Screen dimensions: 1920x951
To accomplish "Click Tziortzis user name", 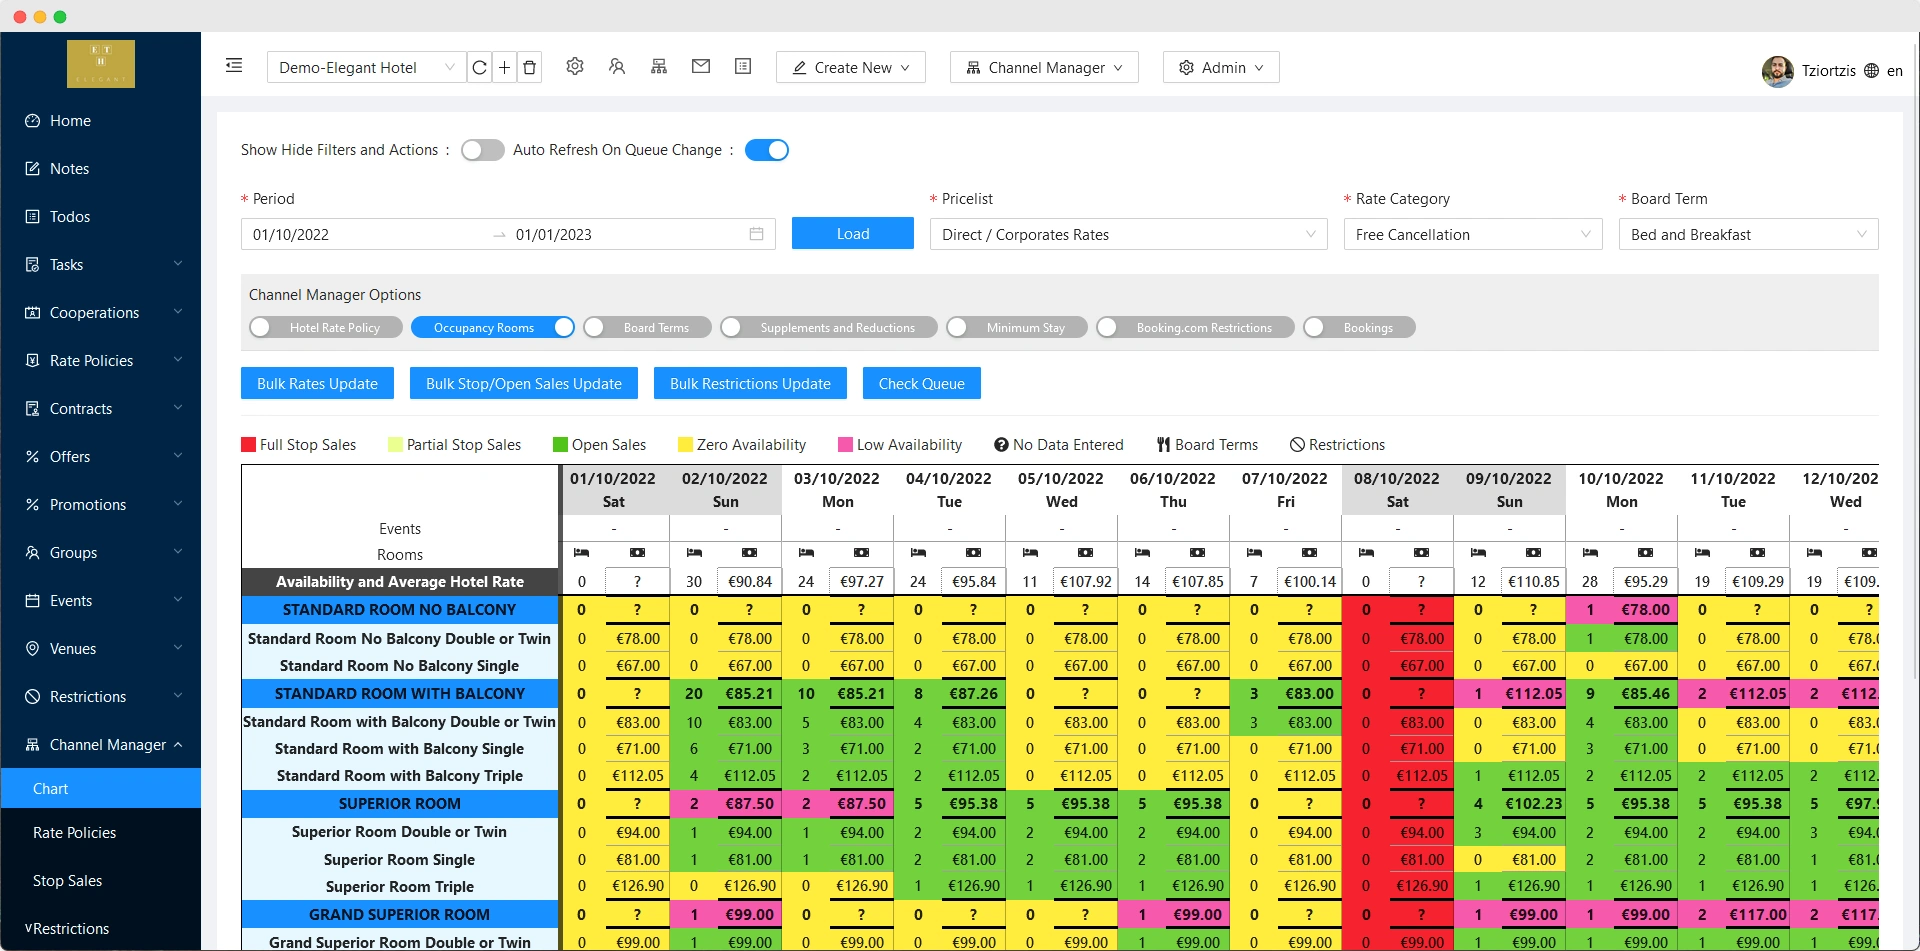I will [x=1829, y=70].
